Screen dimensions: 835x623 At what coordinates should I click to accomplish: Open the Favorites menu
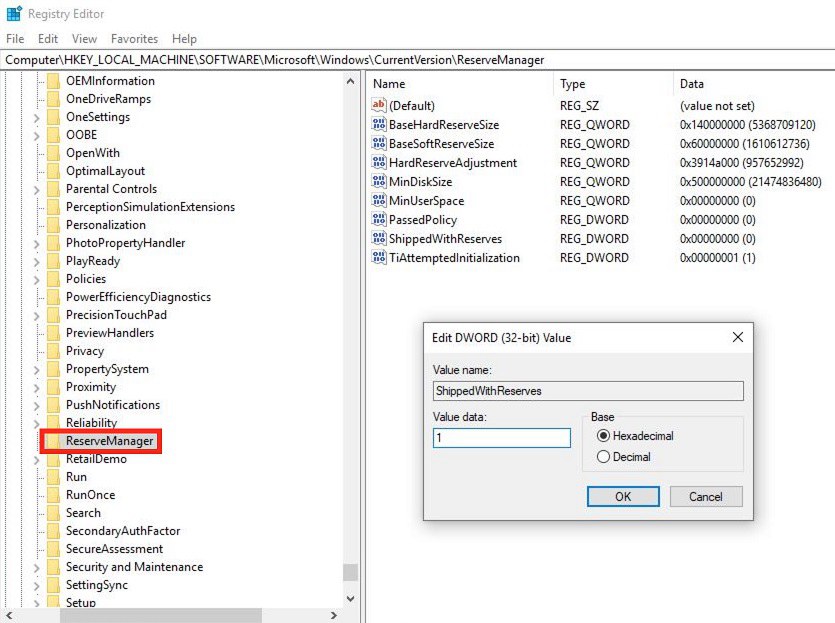tap(134, 38)
